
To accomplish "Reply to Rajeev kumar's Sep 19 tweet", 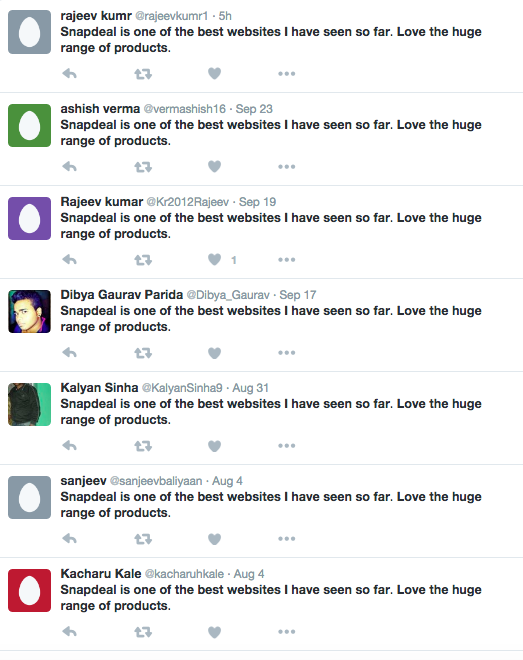I will (70, 260).
